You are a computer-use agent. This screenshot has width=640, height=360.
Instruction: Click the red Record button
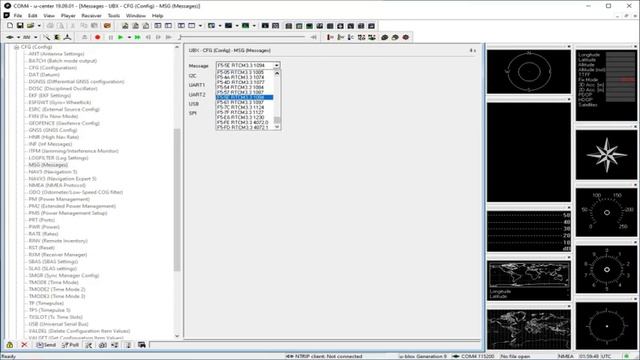pyautogui.click(x=98, y=37)
